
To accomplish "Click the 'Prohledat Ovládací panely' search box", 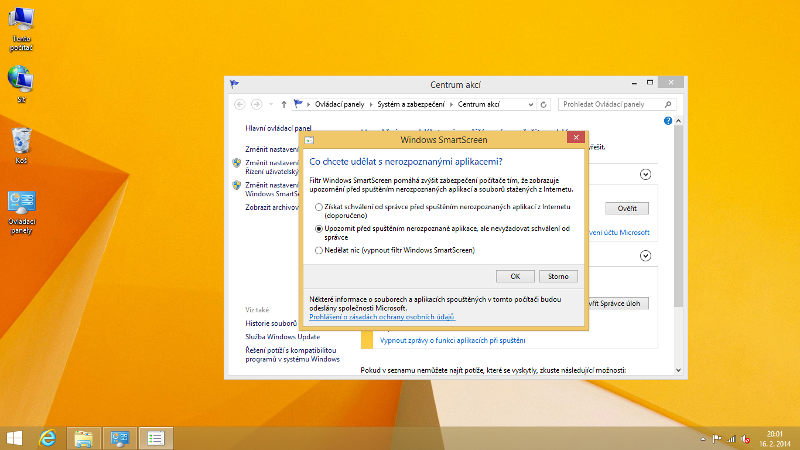I will [610, 104].
